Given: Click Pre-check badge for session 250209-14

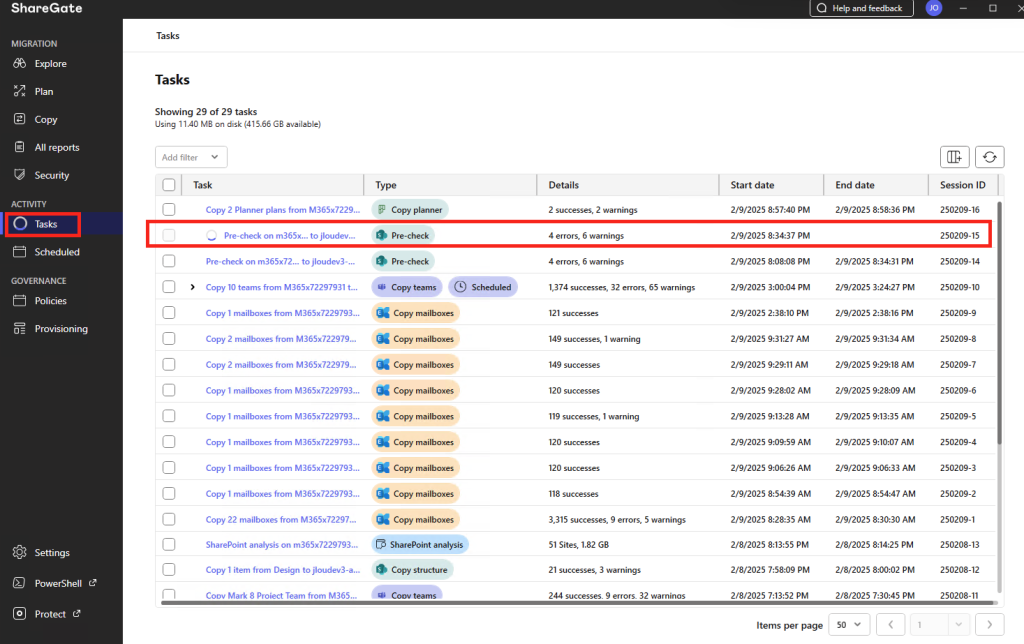Looking at the screenshot, I should [403, 261].
